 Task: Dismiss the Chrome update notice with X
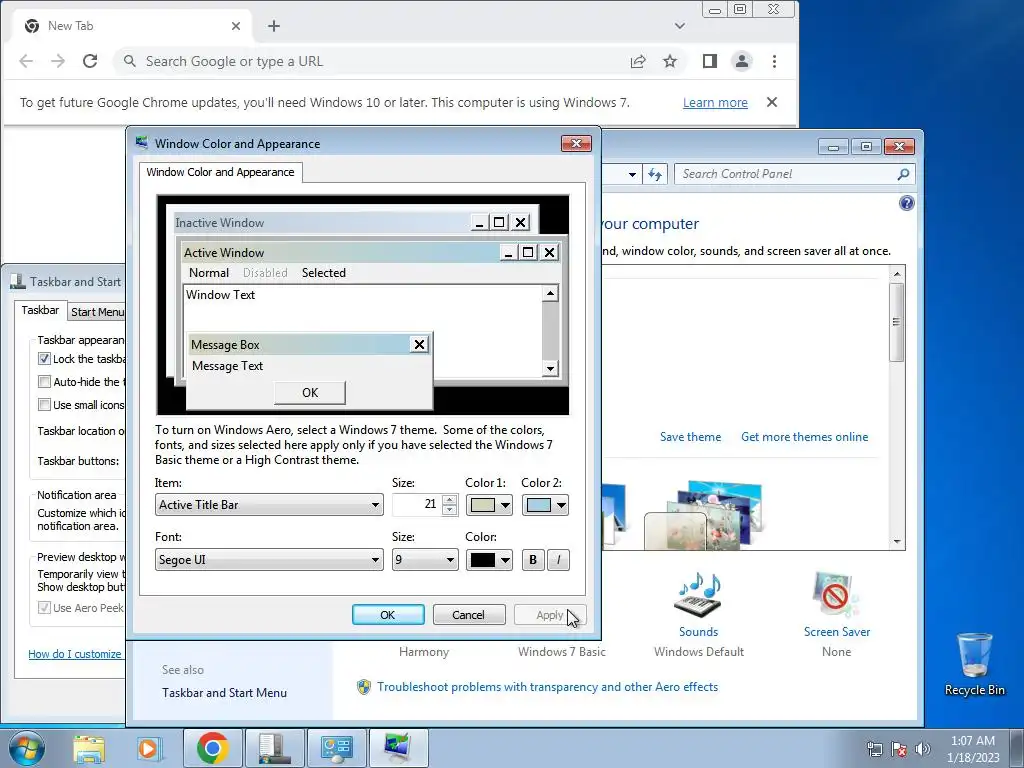coord(772,102)
